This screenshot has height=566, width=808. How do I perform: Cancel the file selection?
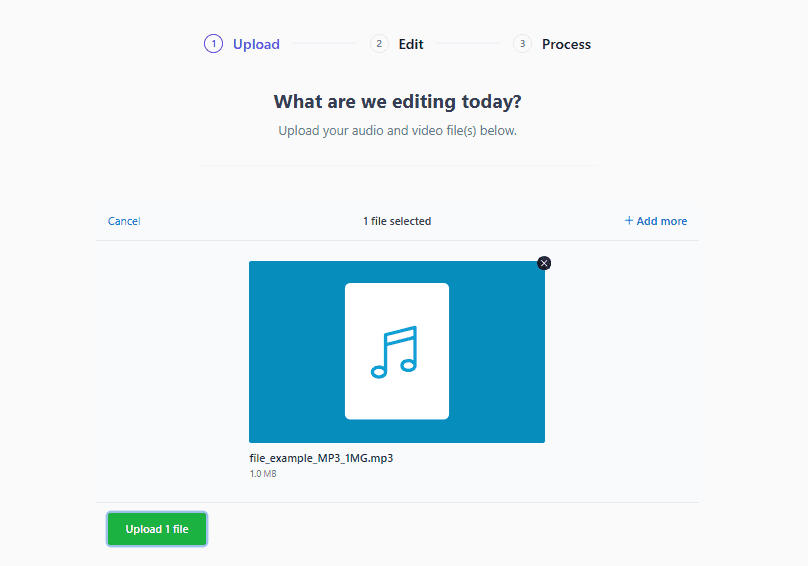[124, 221]
